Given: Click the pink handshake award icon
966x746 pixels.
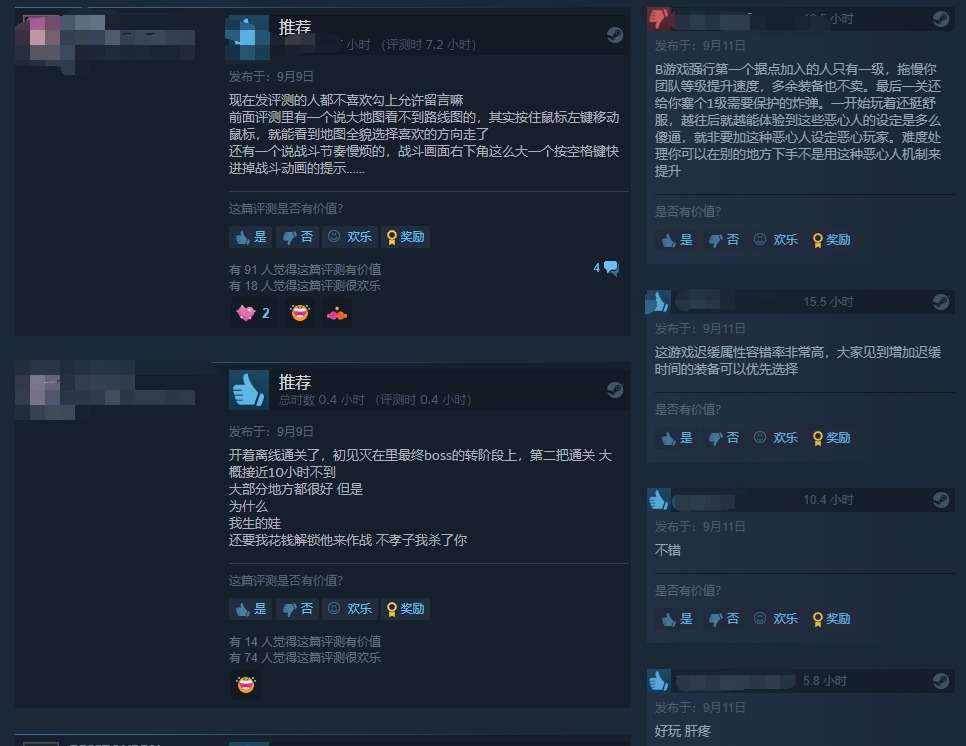Looking at the screenshot, I should pyautogui.click(x=337, y=314).
